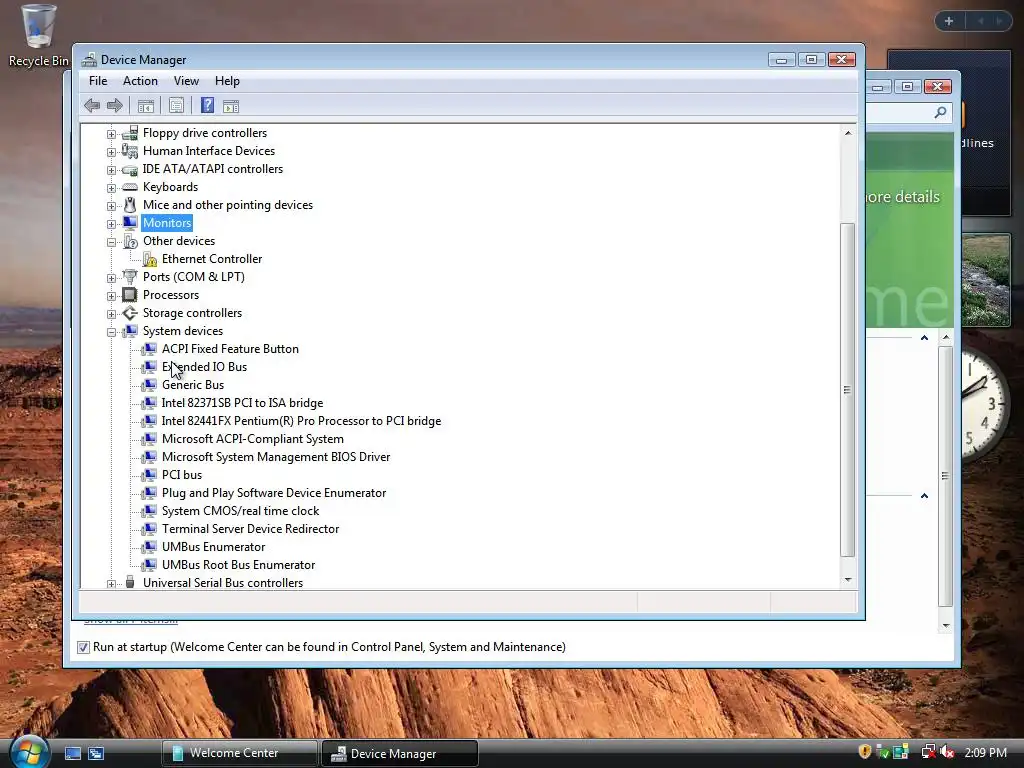Open the File menu
The image size is (1024, 768).
point(98,81)
